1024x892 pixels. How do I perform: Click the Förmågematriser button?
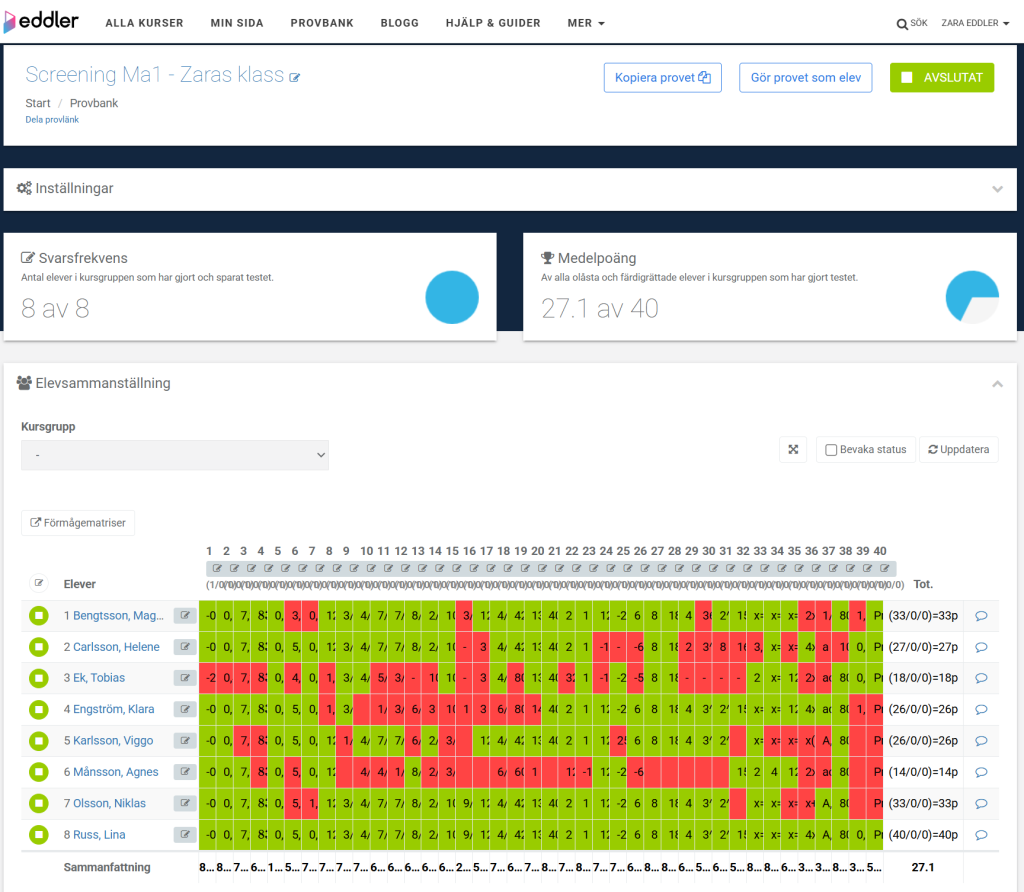click(78, 522)
